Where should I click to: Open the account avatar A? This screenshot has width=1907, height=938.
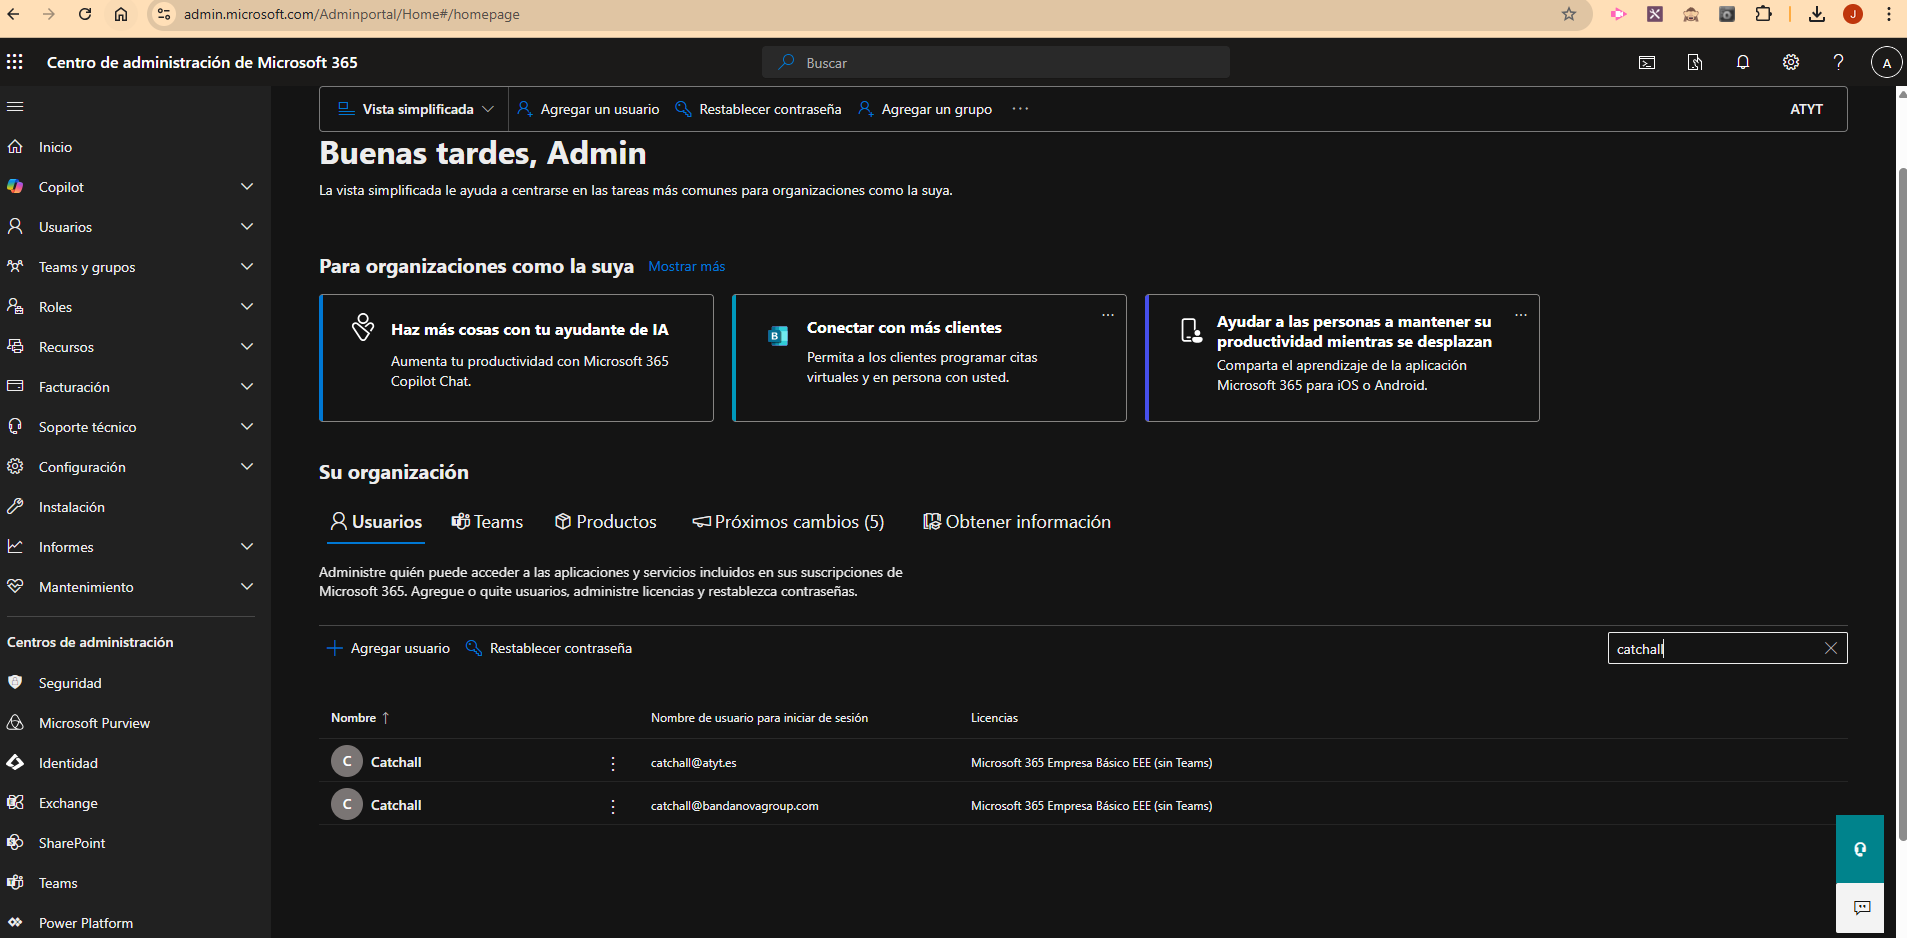click(1887, 63)
